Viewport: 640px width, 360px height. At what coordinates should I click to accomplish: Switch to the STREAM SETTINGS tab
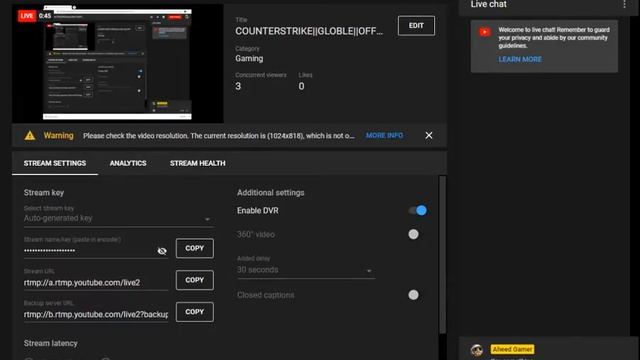pyautogui.click(x=55, y=163)
